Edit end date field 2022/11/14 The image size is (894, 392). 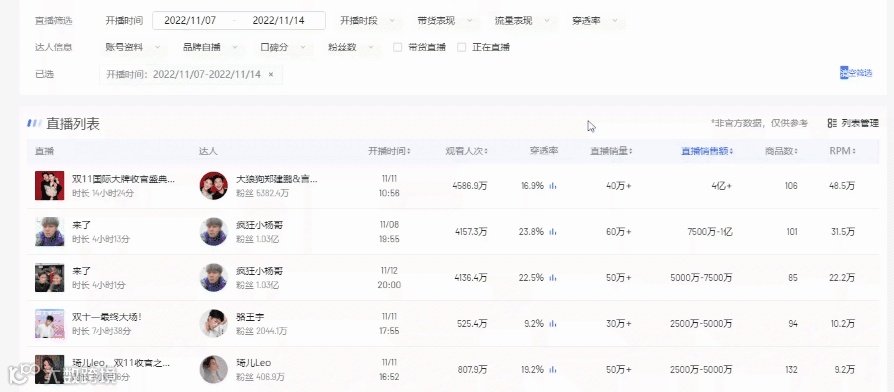pos(278,21)
